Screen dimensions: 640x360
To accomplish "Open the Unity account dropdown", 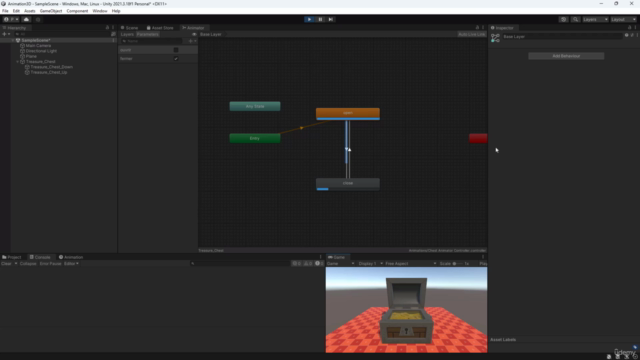I will click(x=11, y=19).
